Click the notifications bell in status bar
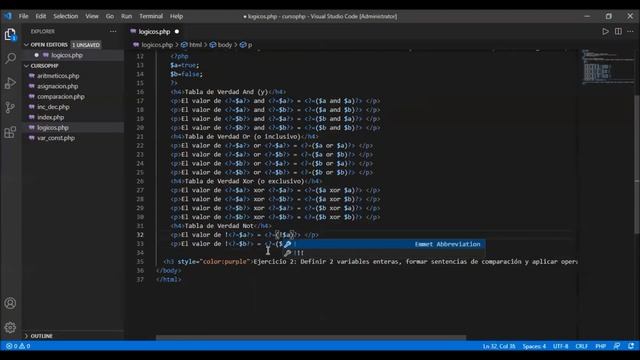 (x=631, y=346)
